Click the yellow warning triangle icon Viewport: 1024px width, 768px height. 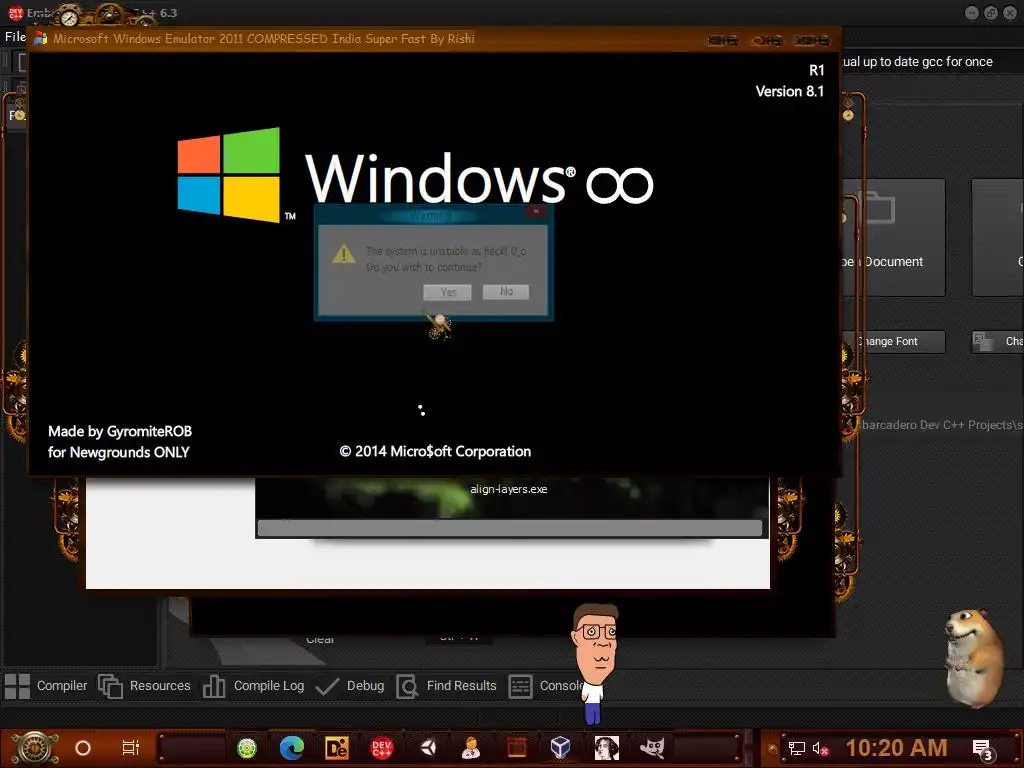tap(344, 253)
